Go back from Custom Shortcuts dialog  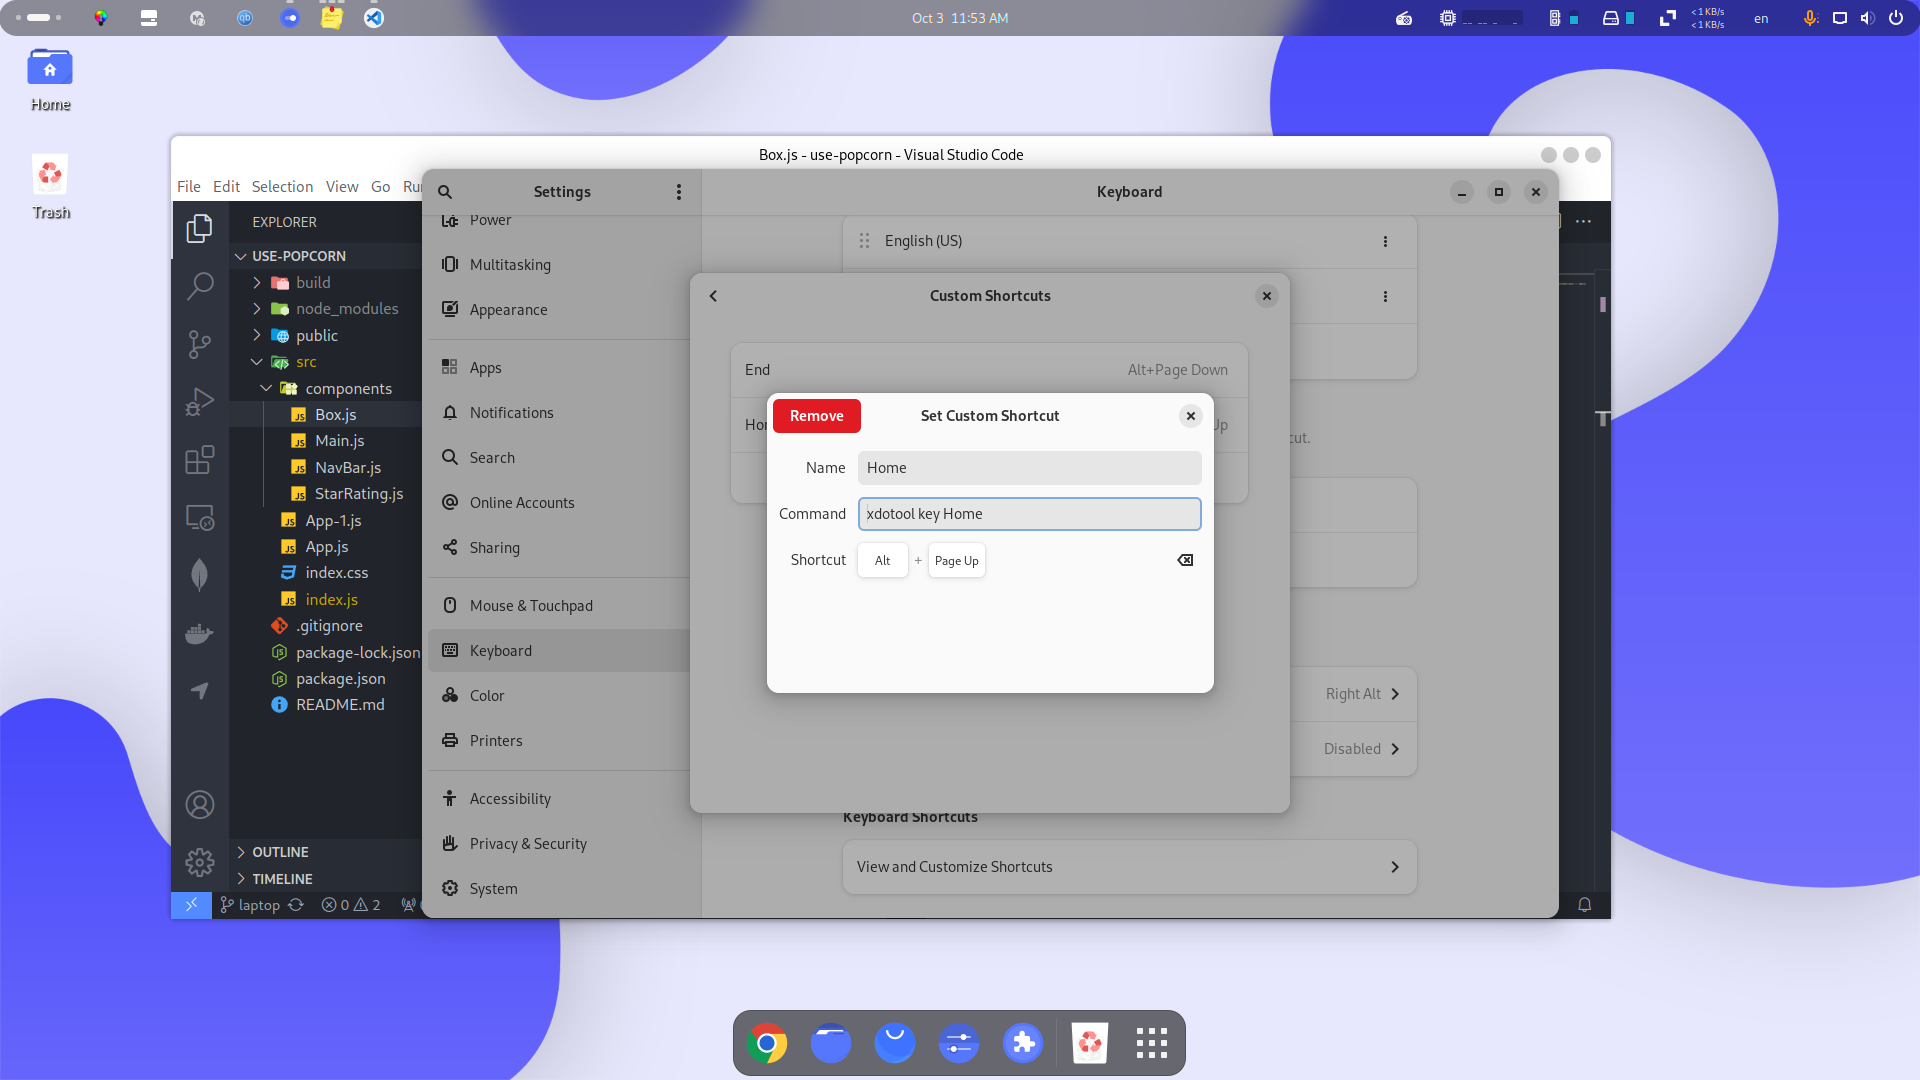click(x=713, y=296)
